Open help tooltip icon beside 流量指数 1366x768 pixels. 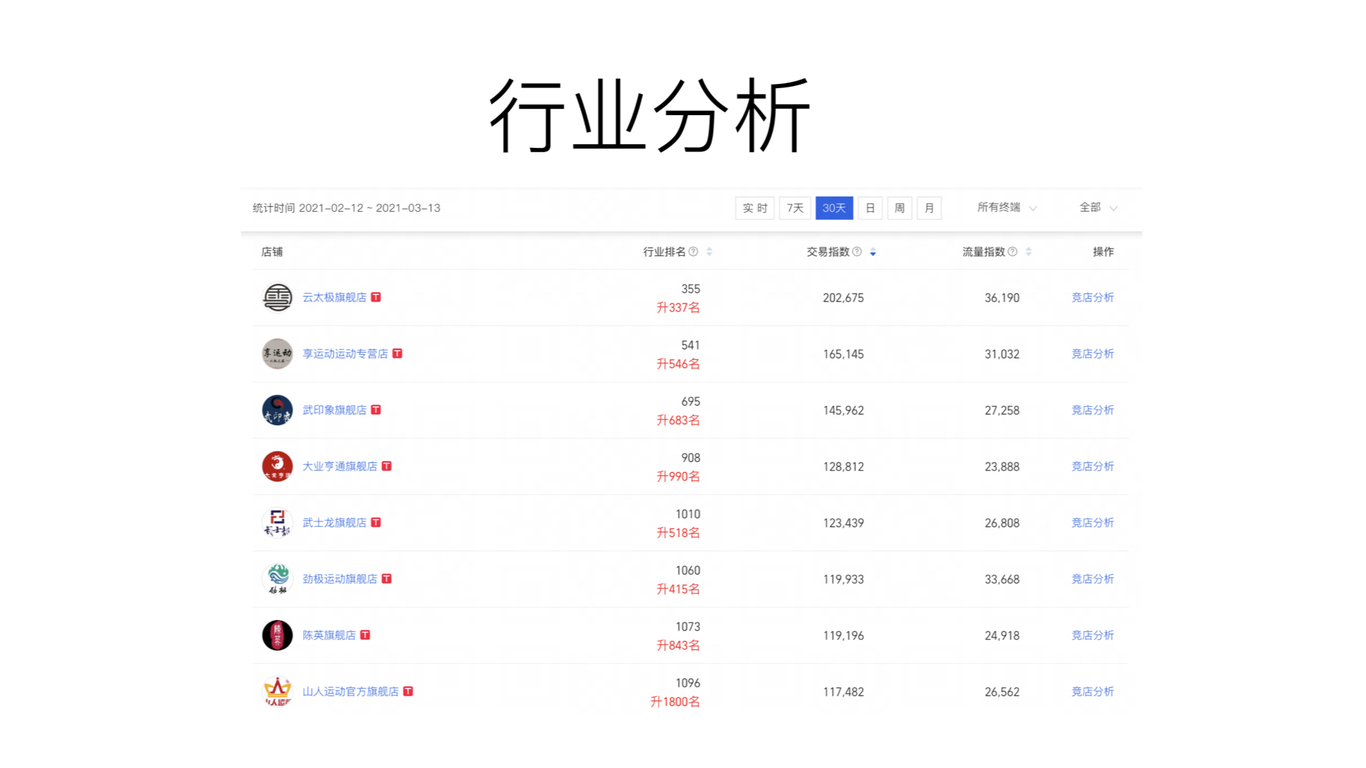click(x=1012, y=252)
